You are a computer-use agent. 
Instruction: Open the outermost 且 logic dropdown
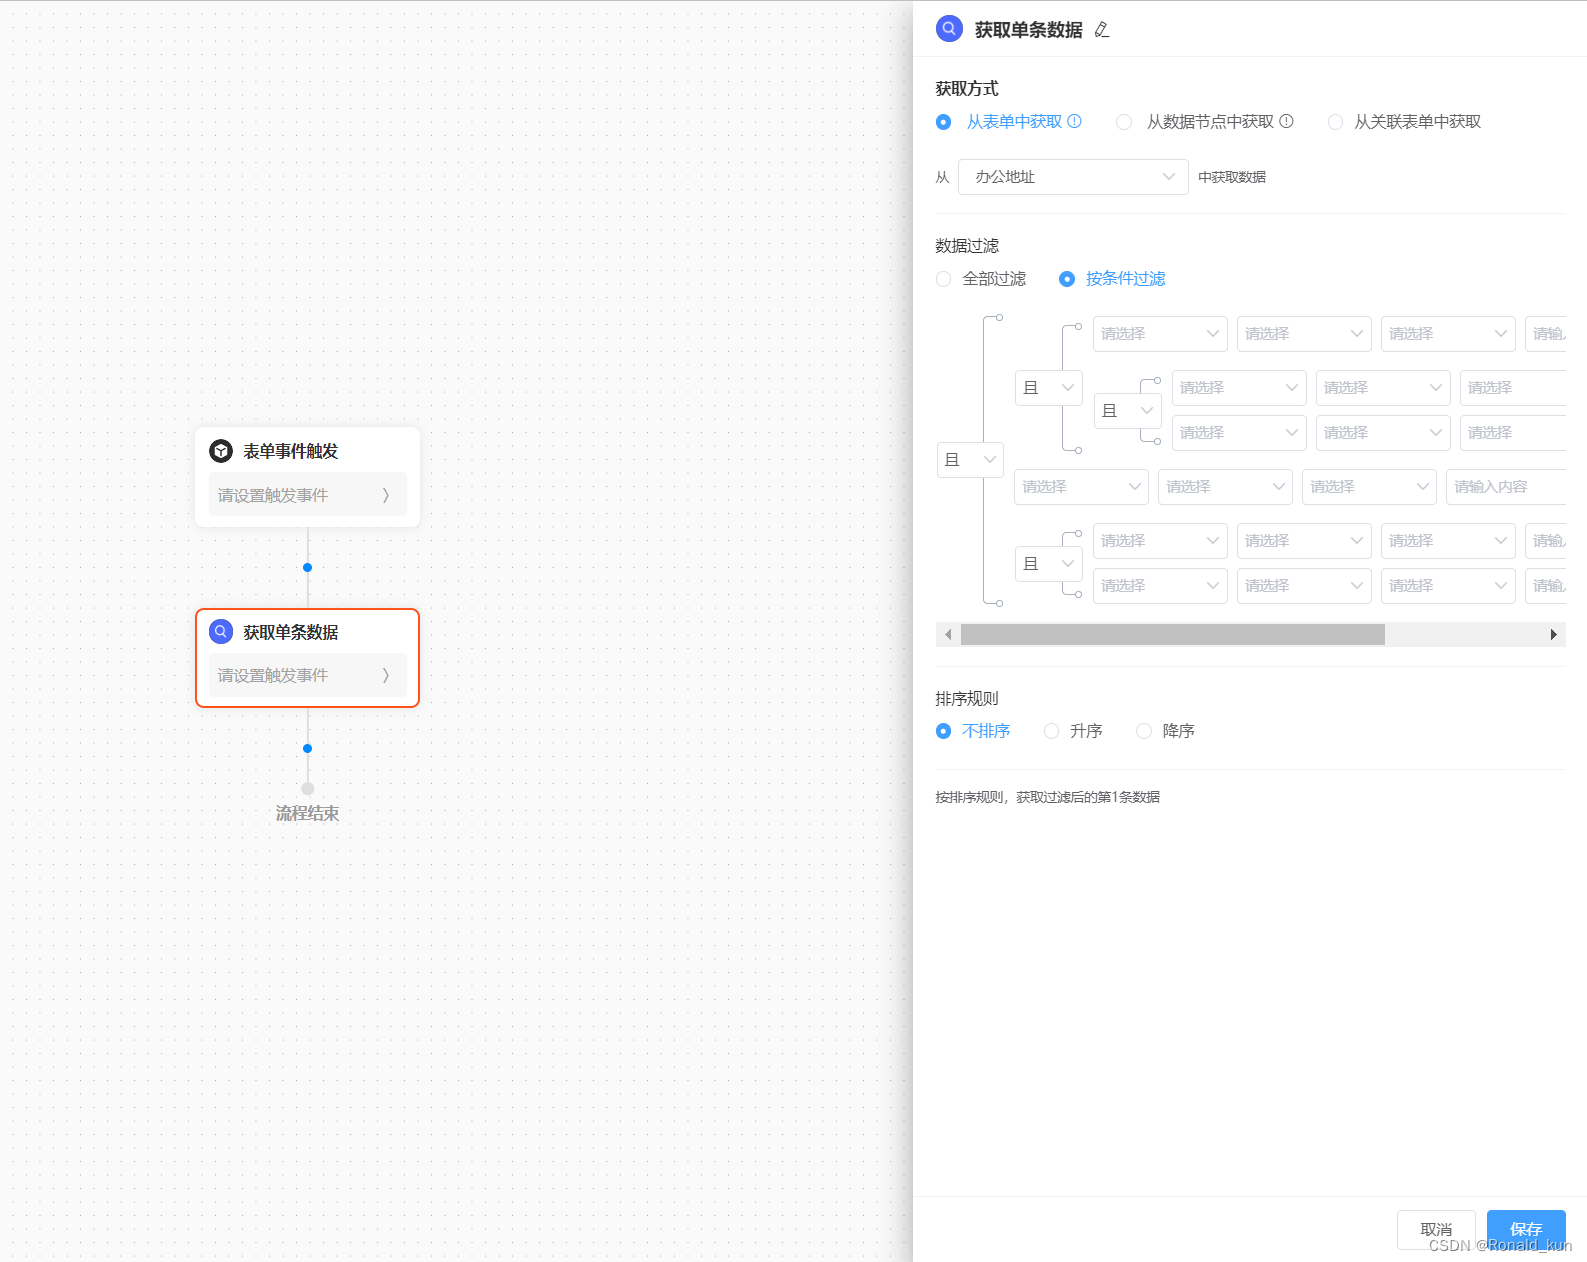(x=970, y=460)
